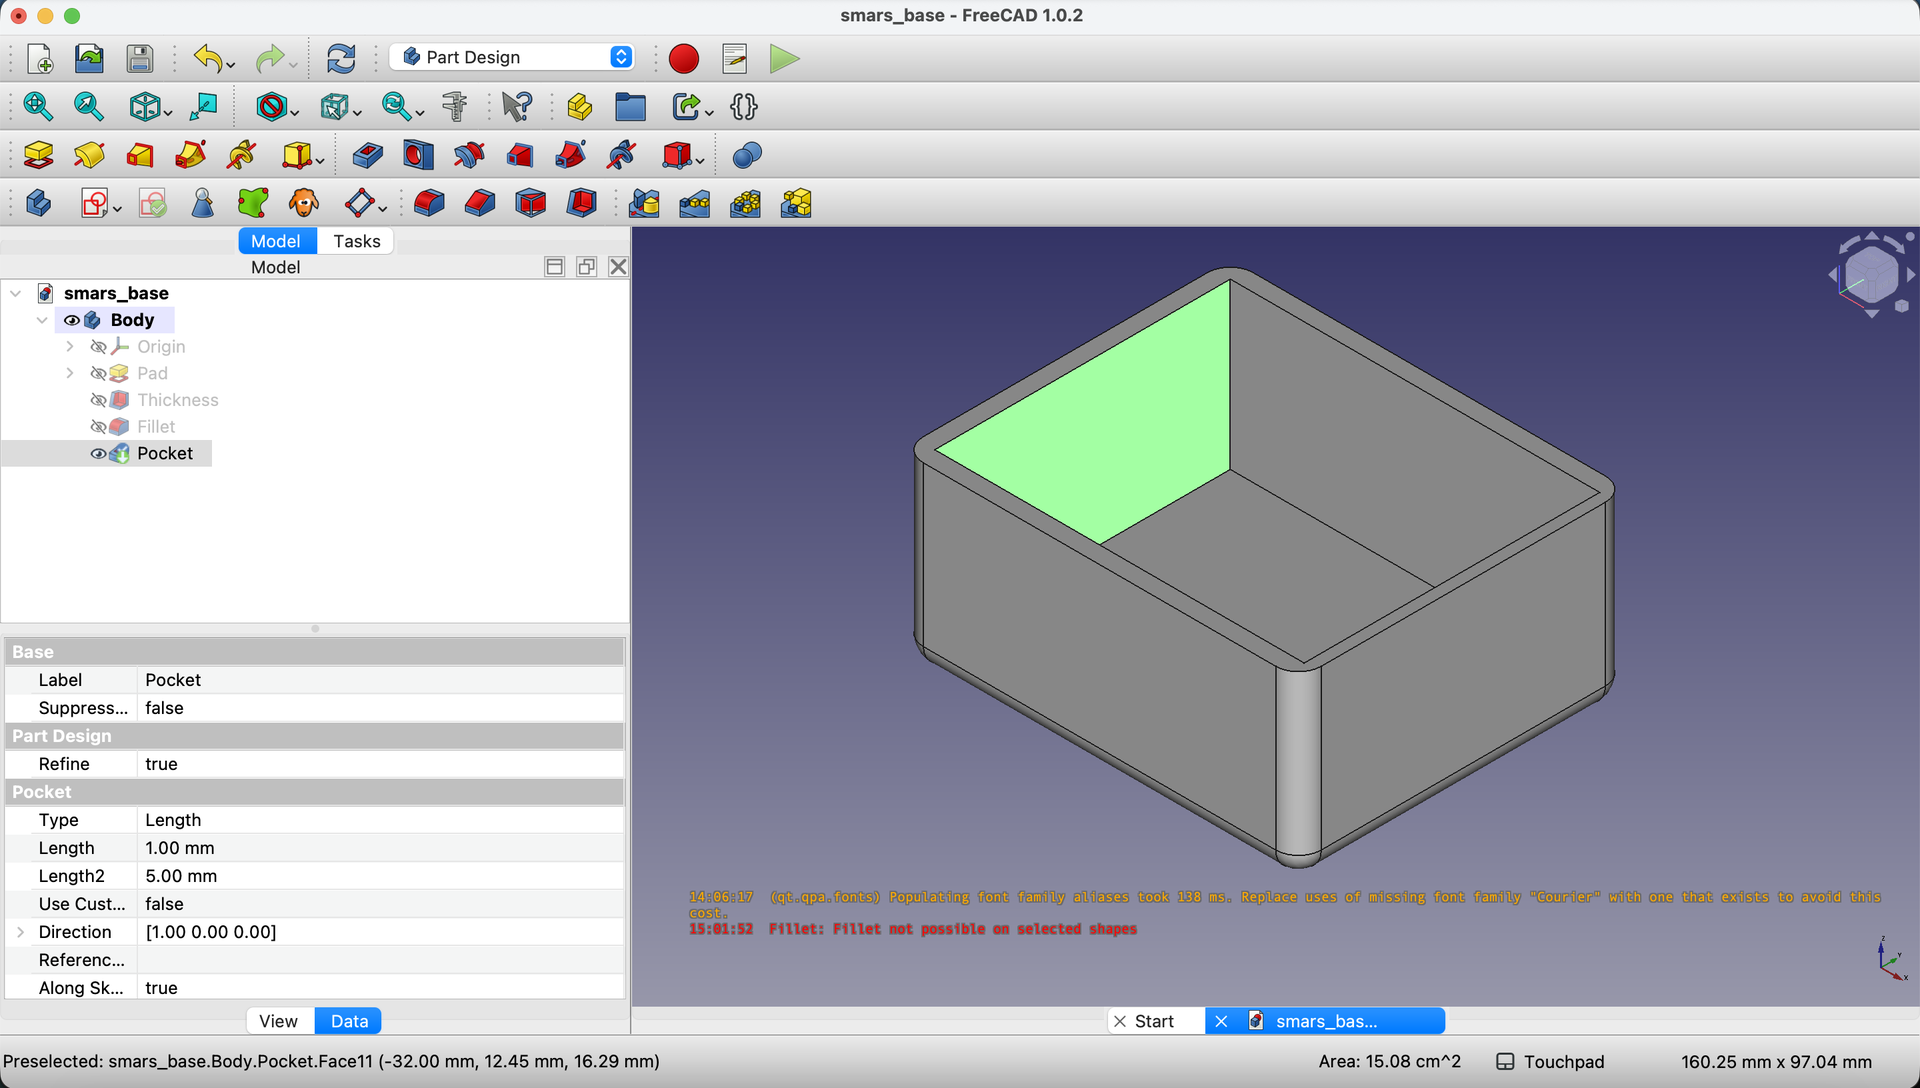Click the Refresh recompute icon
Image resolution: width=1920 pixels, height=1088 pixels.
click(341, 59)
